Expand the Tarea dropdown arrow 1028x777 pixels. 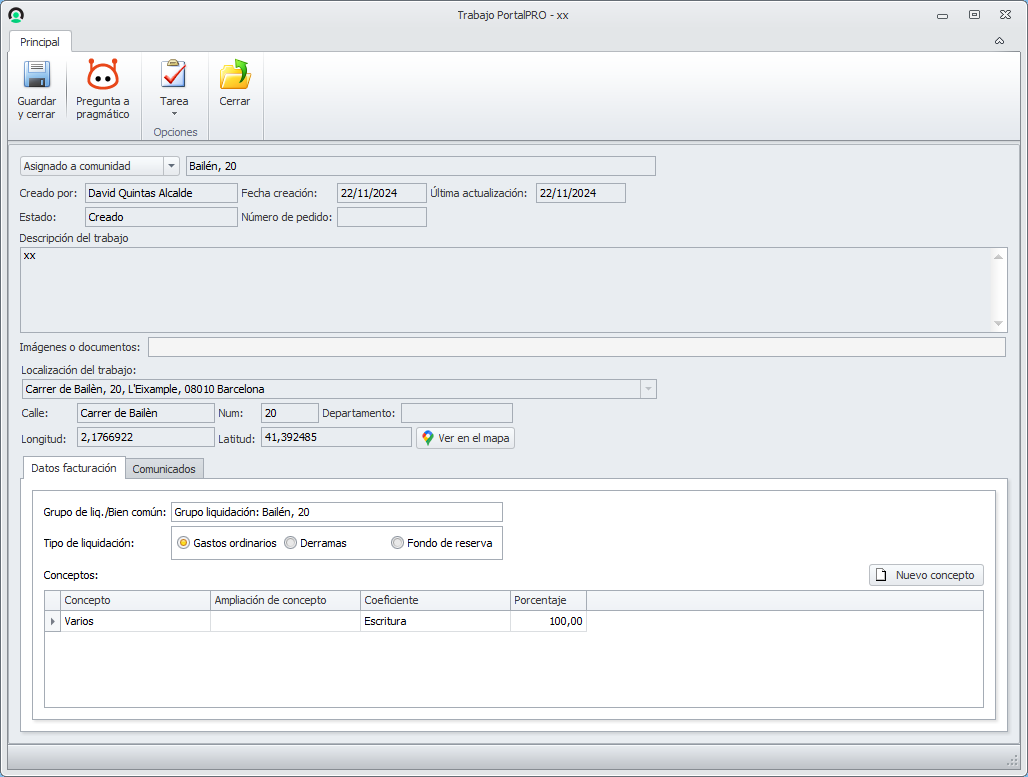174,114
